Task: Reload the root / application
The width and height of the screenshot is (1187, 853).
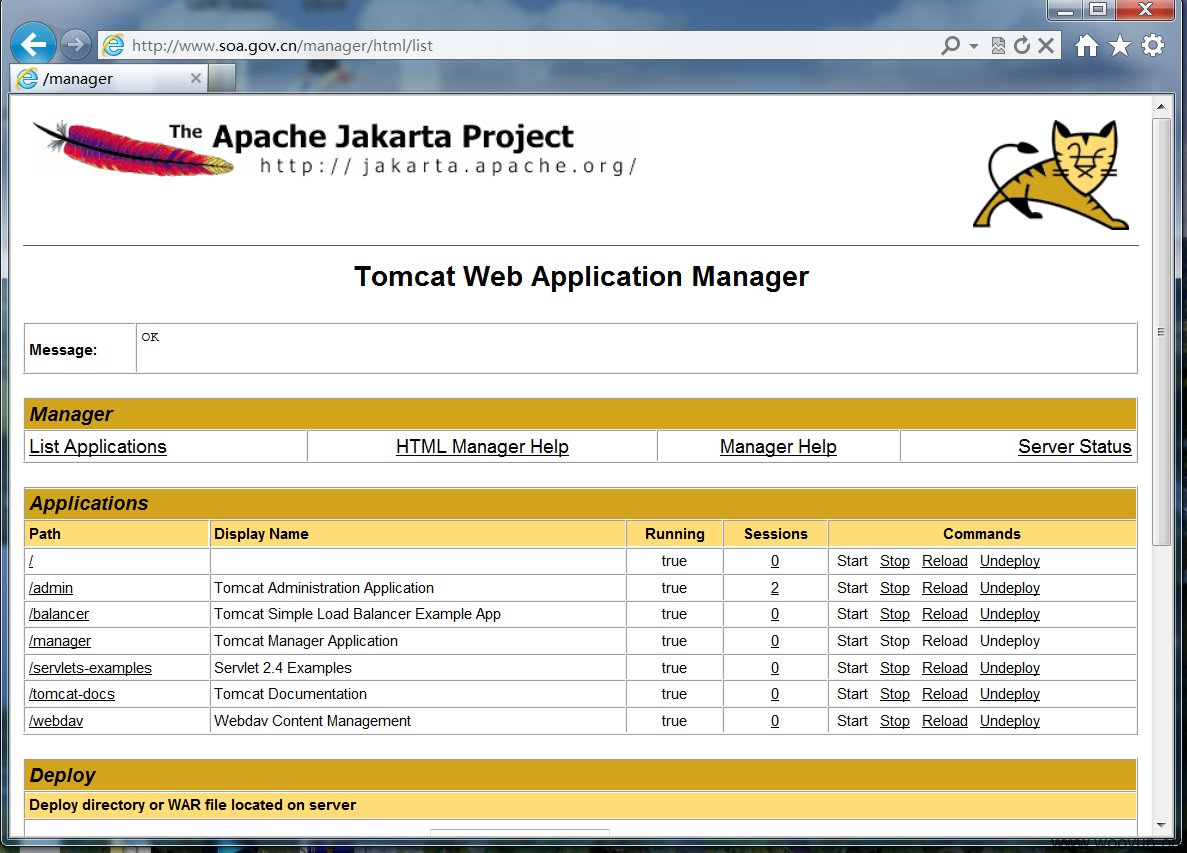Action: 945,561
